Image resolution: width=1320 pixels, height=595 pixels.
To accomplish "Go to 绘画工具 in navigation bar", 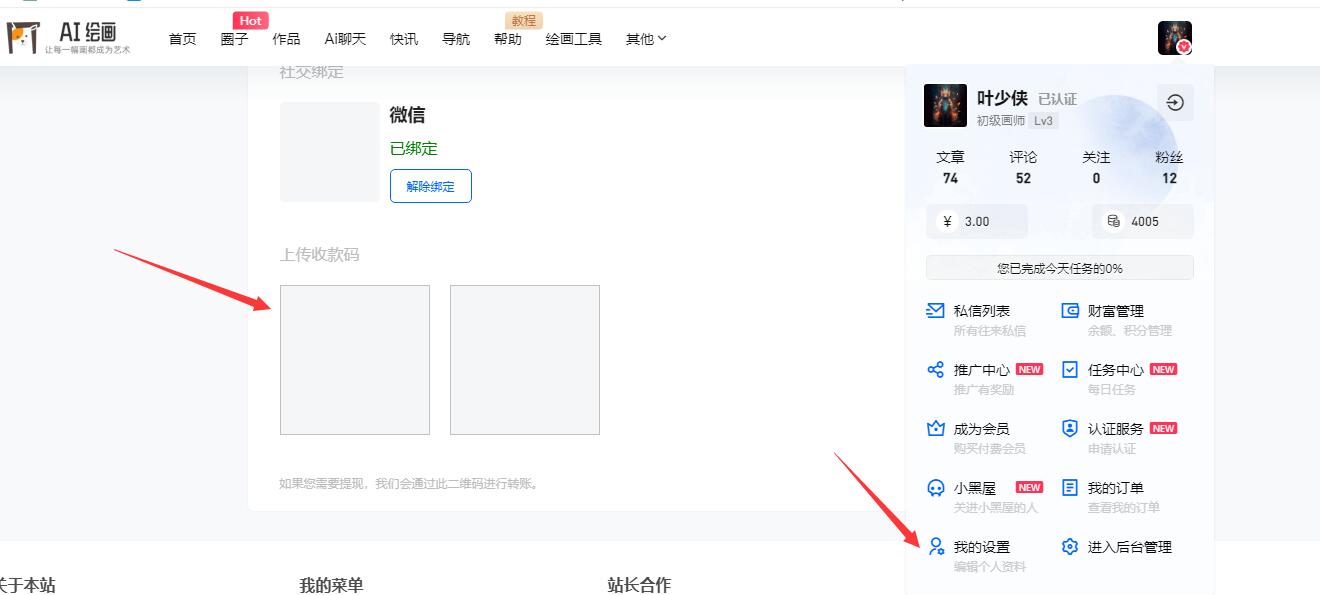I will click(573, 39).
